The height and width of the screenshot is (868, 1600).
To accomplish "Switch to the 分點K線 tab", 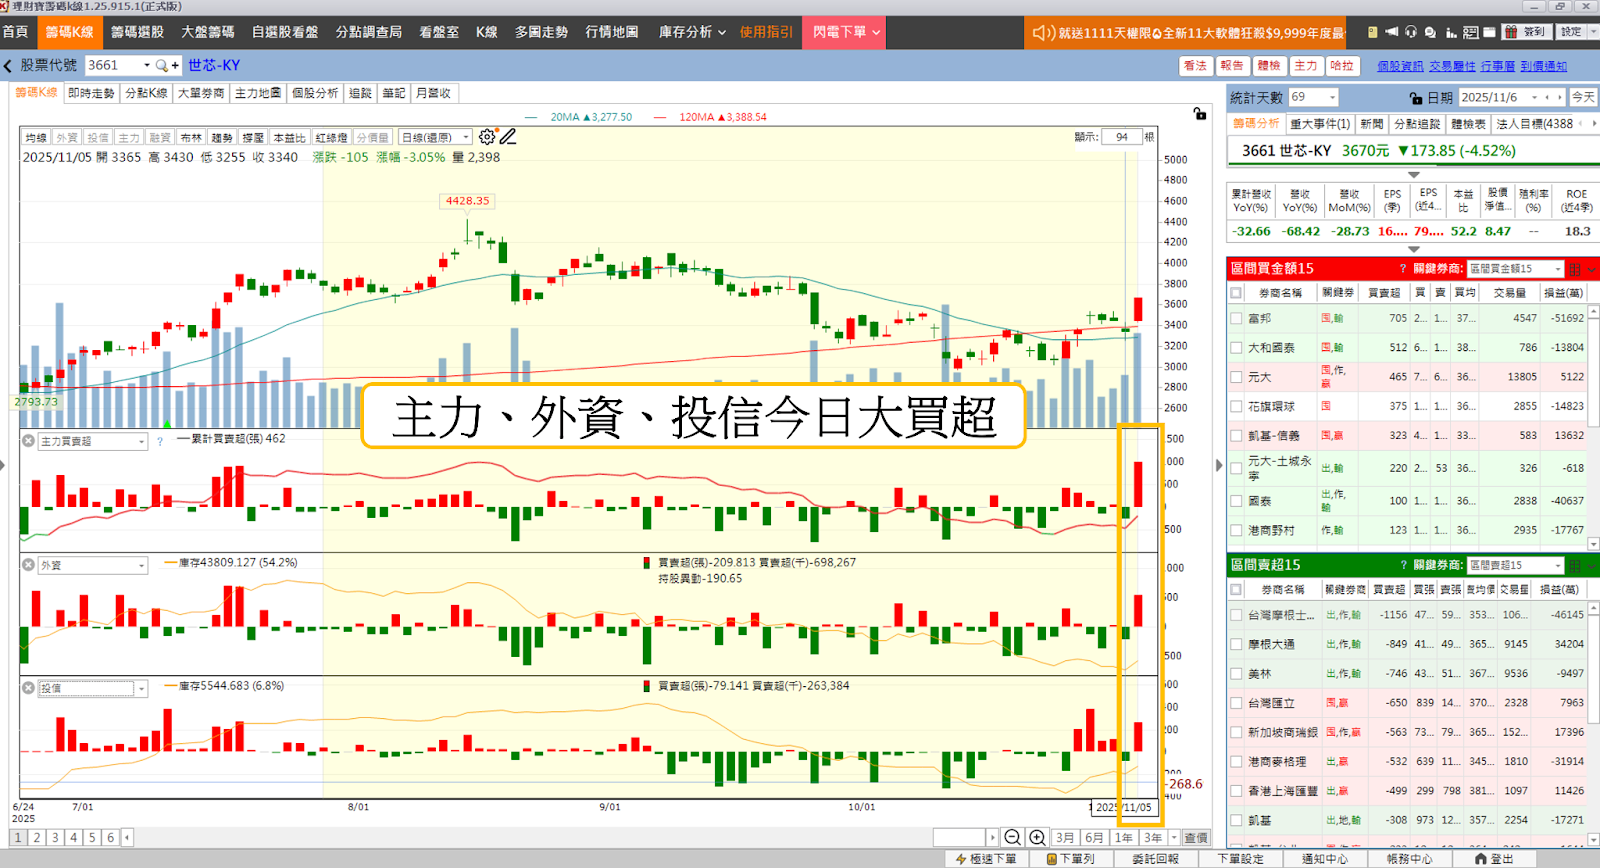I will [146, 93].
